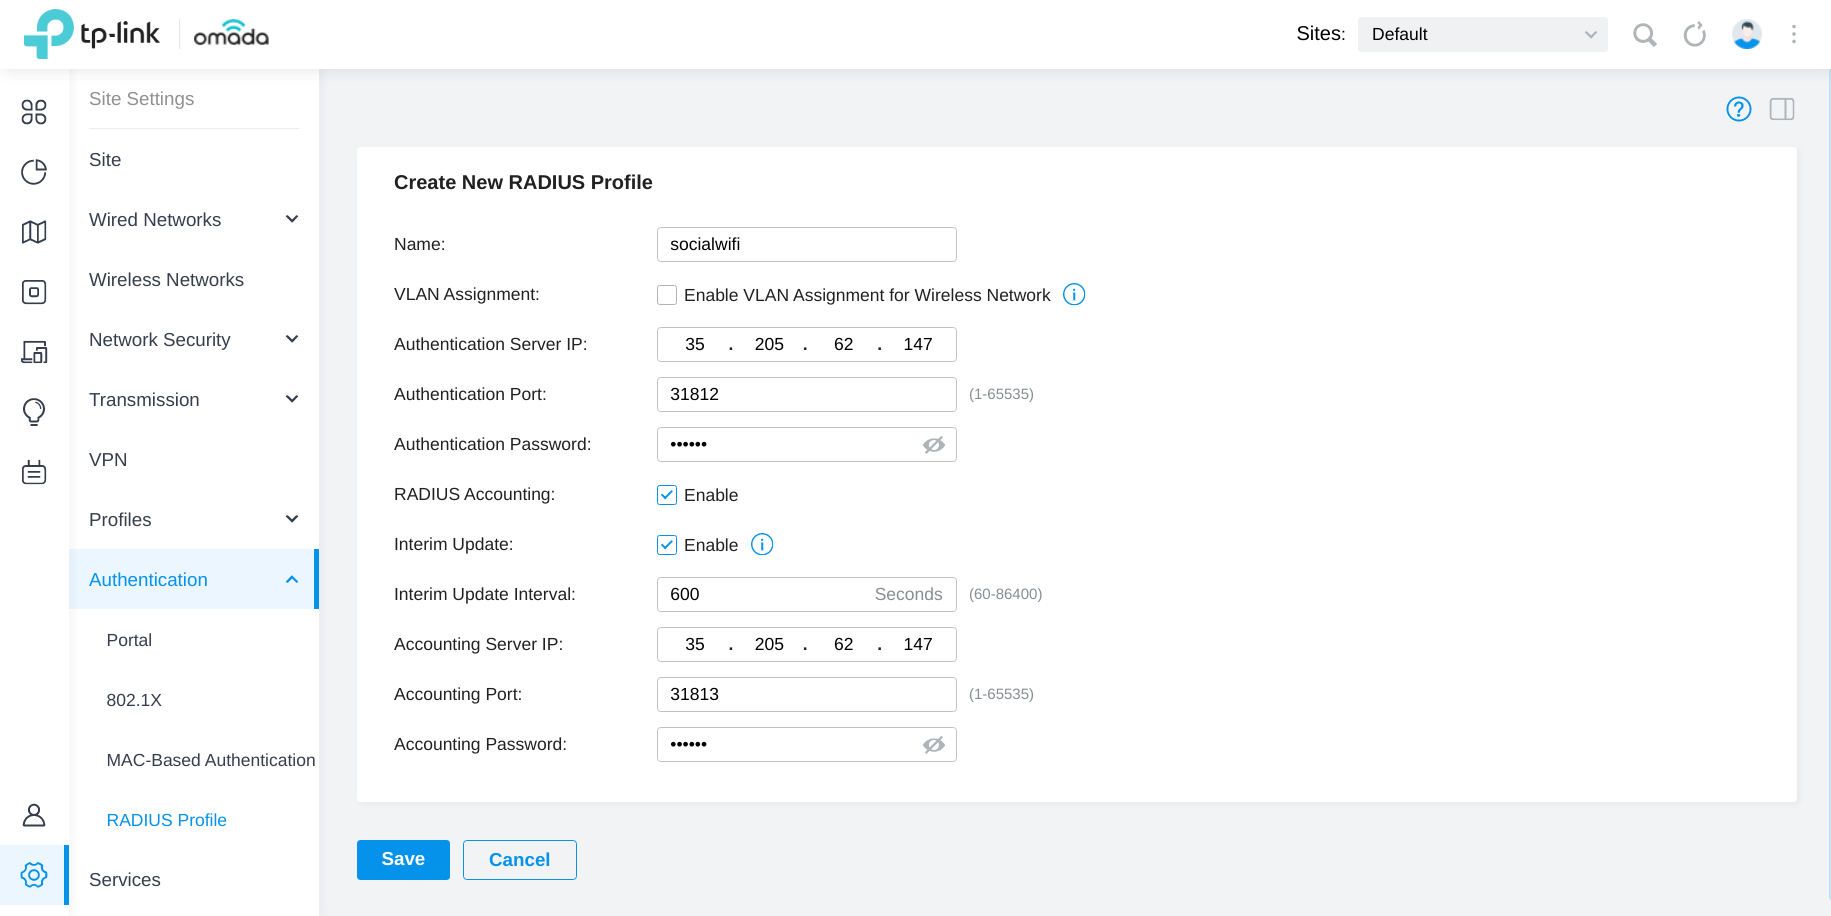The image size is (1831, 916).
Task: Enable VLAN Assignment for Wireless Network checkbox
Action: pos(667,295)
